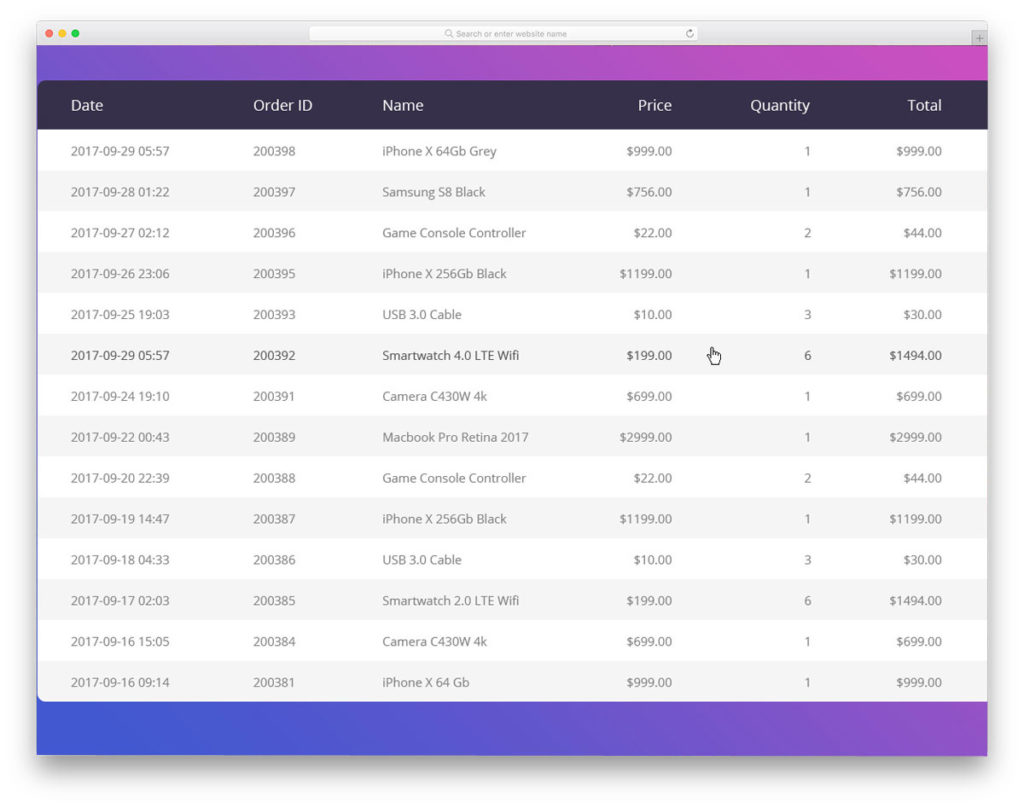Click the Camera C430W 4k row for order 200391

433,396
